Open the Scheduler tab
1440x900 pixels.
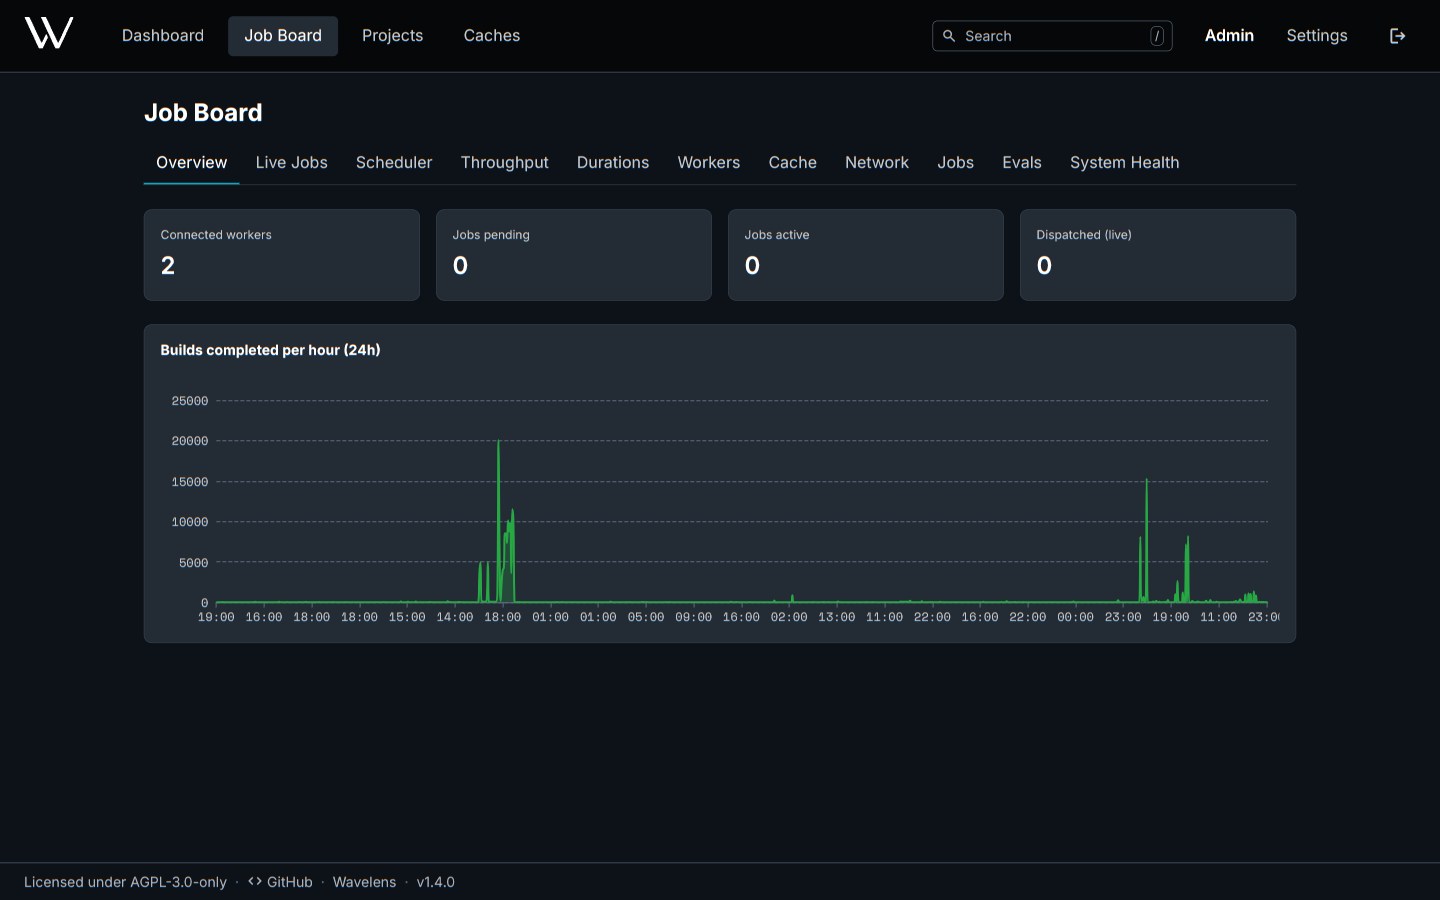tap(394, 163)
